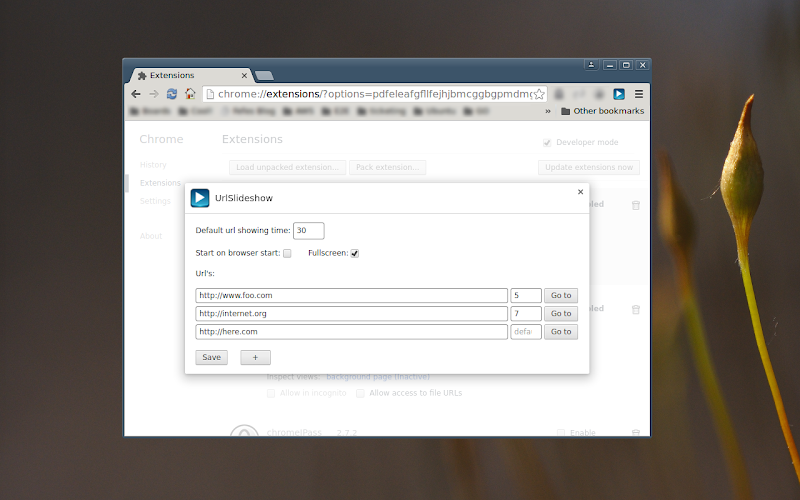Click the UrlSlideshow play icon in toolbar
The width and height of the screenshot is (800, 500).
619,94
